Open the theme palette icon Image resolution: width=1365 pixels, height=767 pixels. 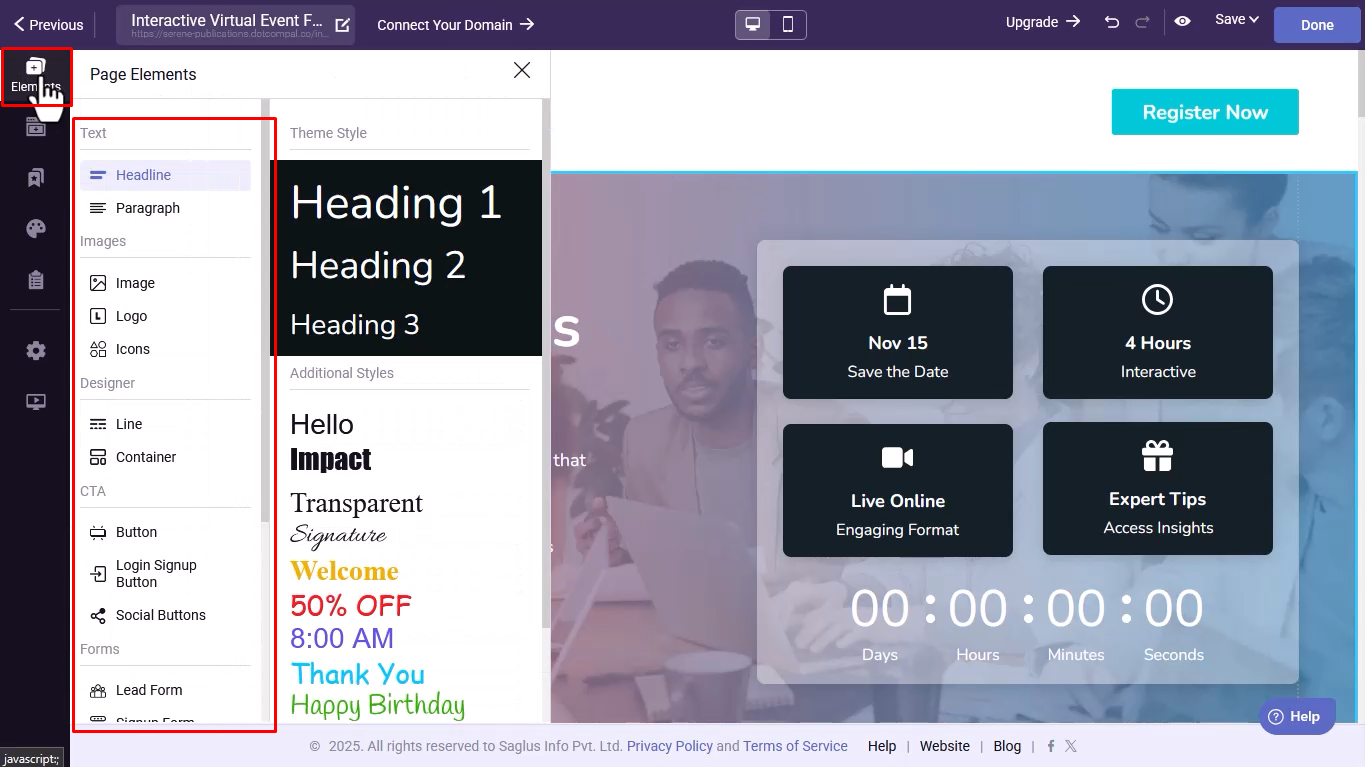[36, 229]
